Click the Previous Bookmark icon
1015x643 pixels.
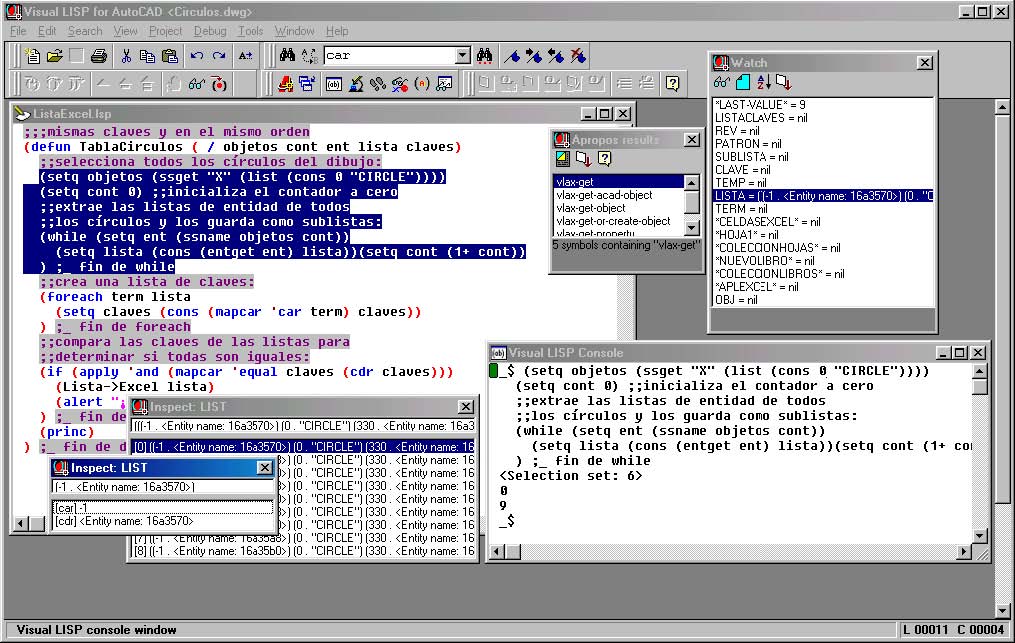(x=556, y=56)
